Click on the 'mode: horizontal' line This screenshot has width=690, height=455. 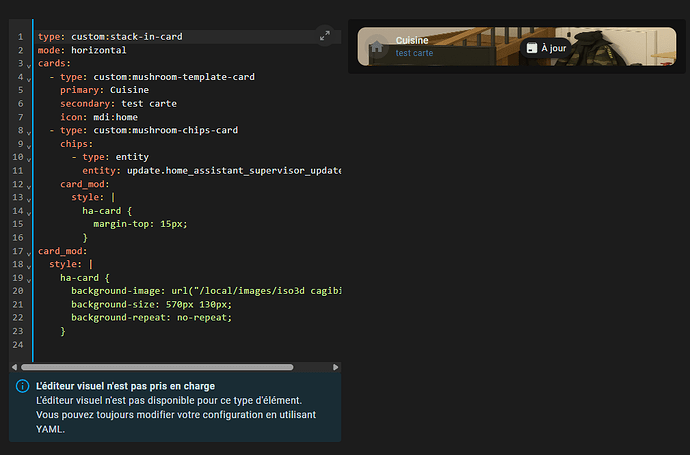point(82,50)
